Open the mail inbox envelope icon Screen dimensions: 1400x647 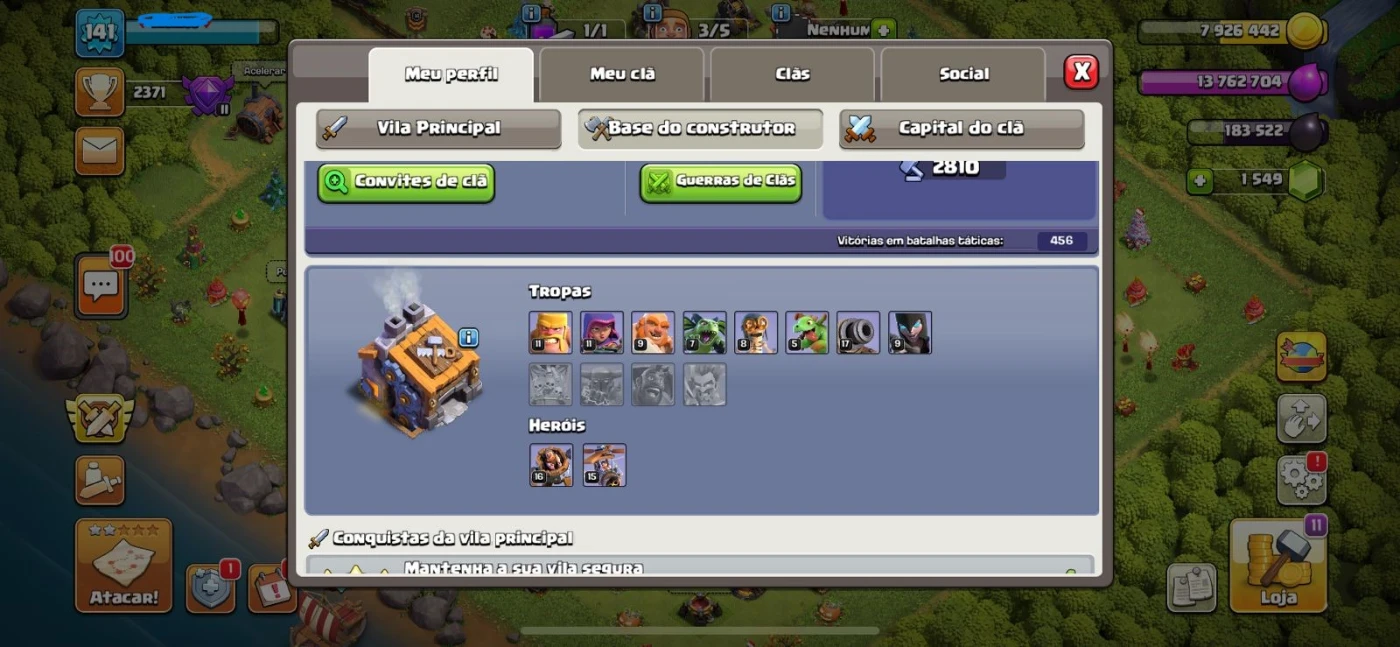(100, 151)
